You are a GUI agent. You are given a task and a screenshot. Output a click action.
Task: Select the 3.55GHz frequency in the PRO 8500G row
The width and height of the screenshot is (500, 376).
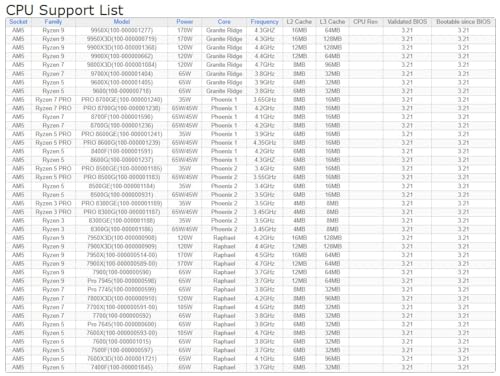pos(265,177)
